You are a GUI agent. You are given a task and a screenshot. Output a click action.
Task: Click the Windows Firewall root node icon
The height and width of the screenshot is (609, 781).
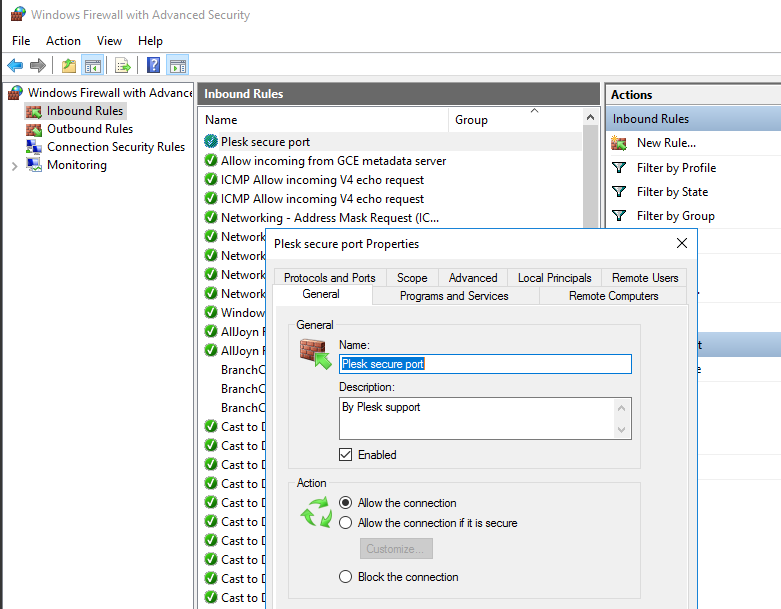(x=16, y=93)
